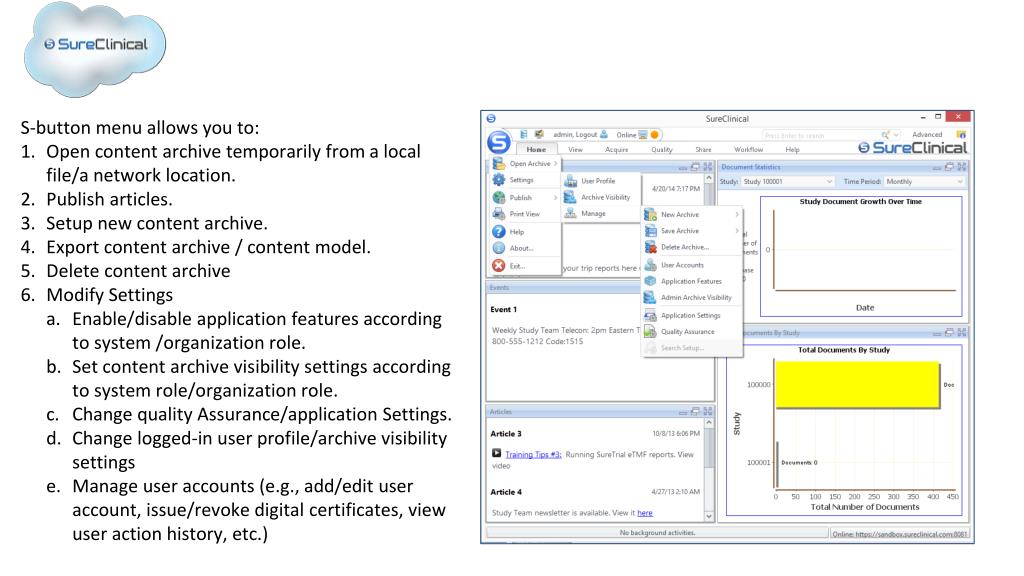The width and height of the screenshot is (1024, 576).
Task: Click the Print View printer icon
Action: tap(499, 214)
